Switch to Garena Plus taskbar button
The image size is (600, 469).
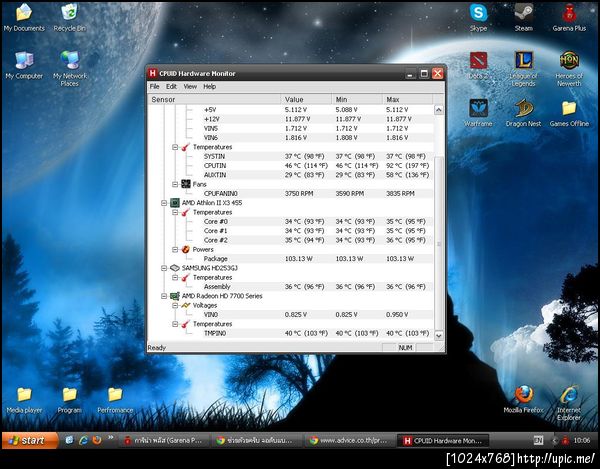pos(164,441)
